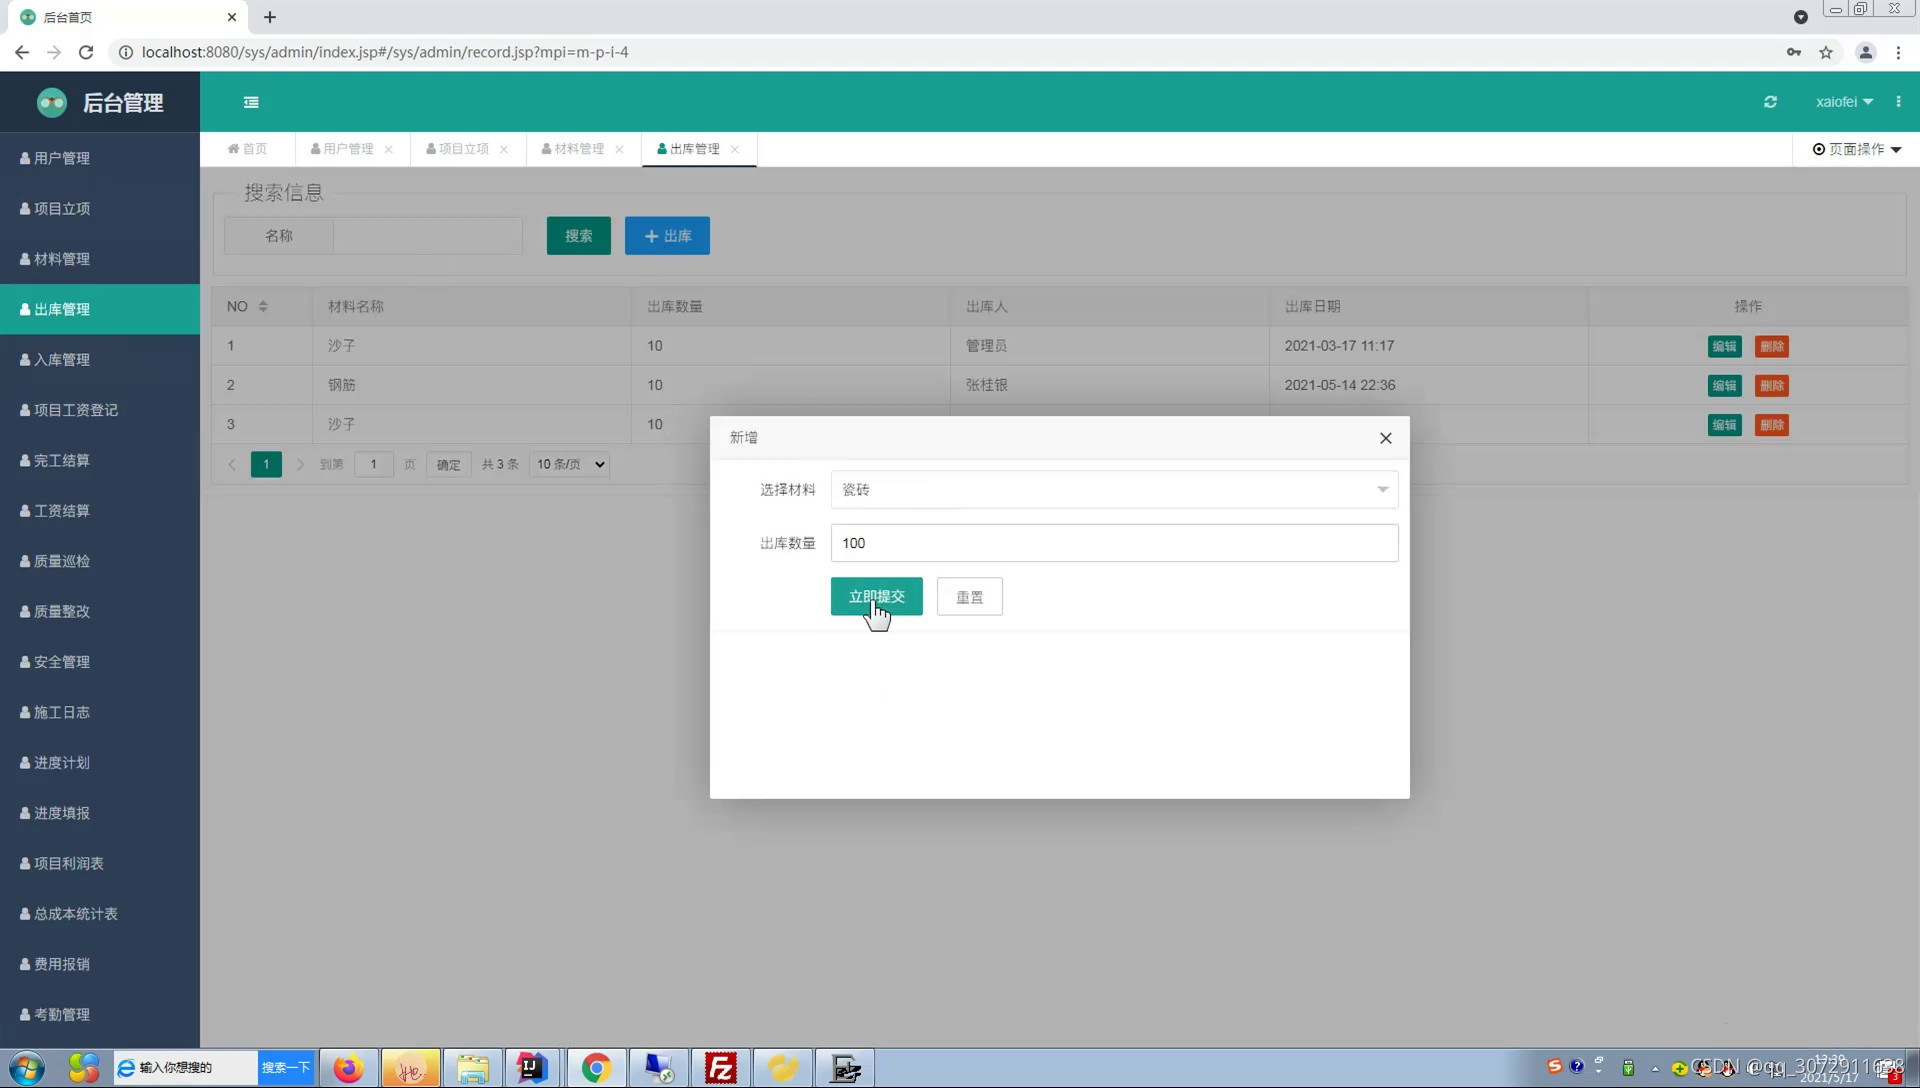Open the 10 条/页 page size dropdown

[570, 464]
